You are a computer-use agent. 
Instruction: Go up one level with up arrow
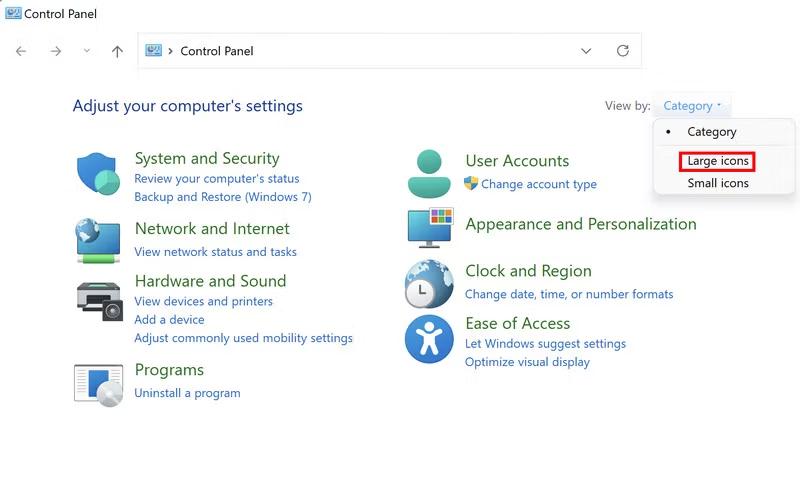[x=117, y=51]
